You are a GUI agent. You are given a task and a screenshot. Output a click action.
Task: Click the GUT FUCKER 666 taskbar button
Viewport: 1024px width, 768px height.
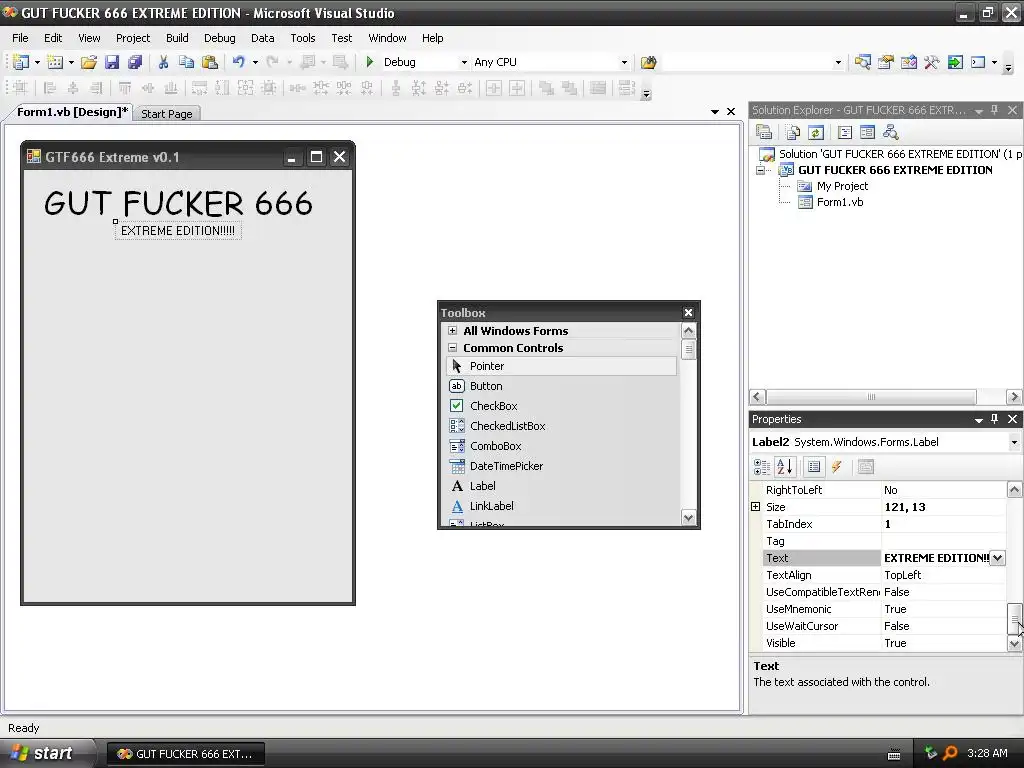click(x=185, y=754)
